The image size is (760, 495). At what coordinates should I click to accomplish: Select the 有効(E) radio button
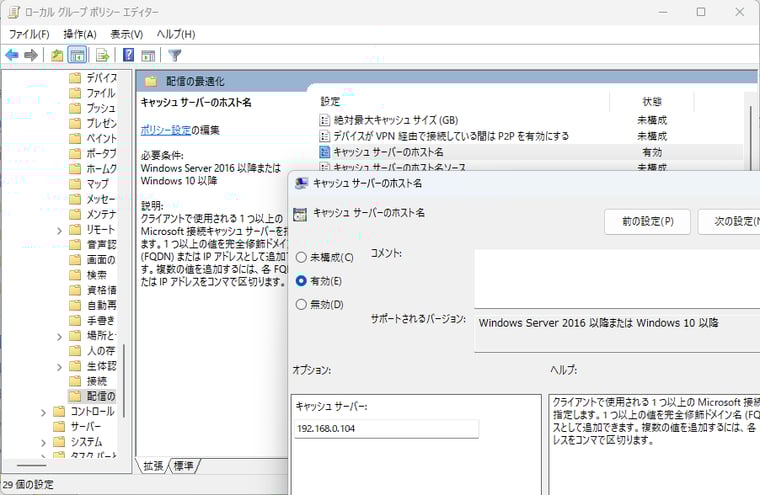[x=302, y=281]
